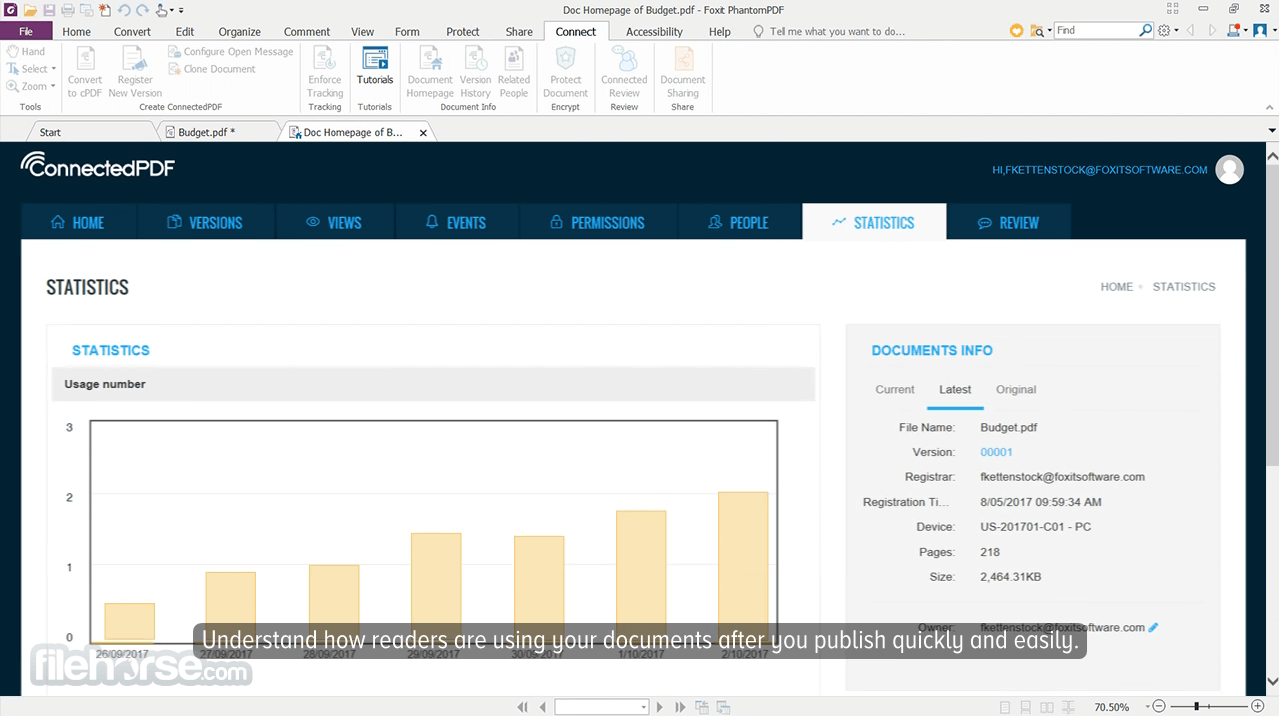1279x716 pixels.
Task: Click the version number 00001 link
Action: tap(997, 452)
